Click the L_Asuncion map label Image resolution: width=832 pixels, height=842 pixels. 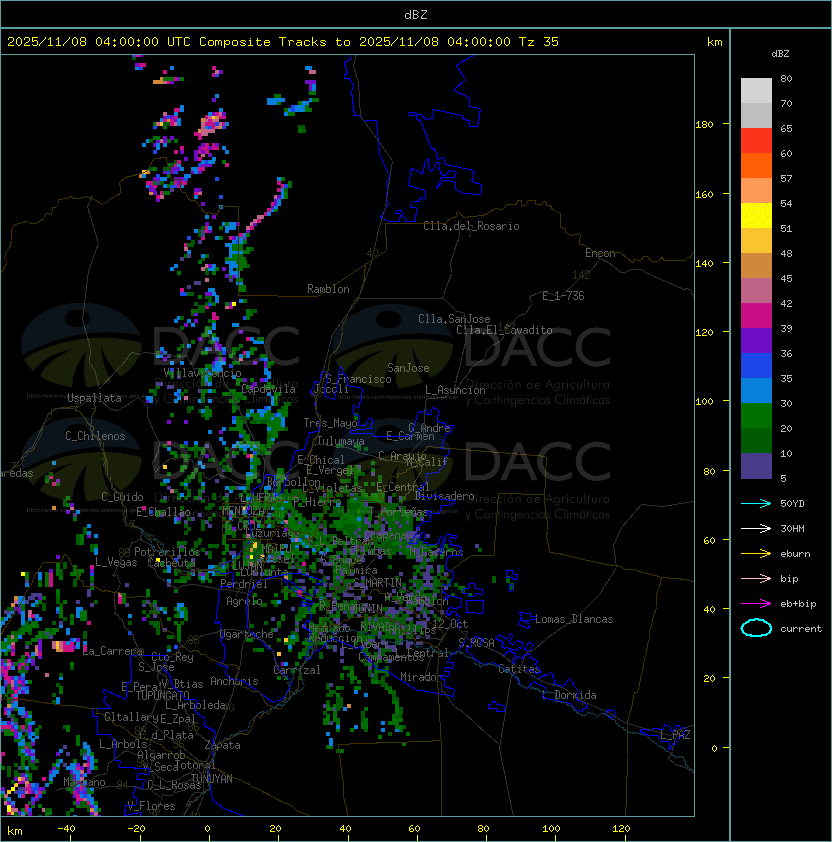coord(455,390)
